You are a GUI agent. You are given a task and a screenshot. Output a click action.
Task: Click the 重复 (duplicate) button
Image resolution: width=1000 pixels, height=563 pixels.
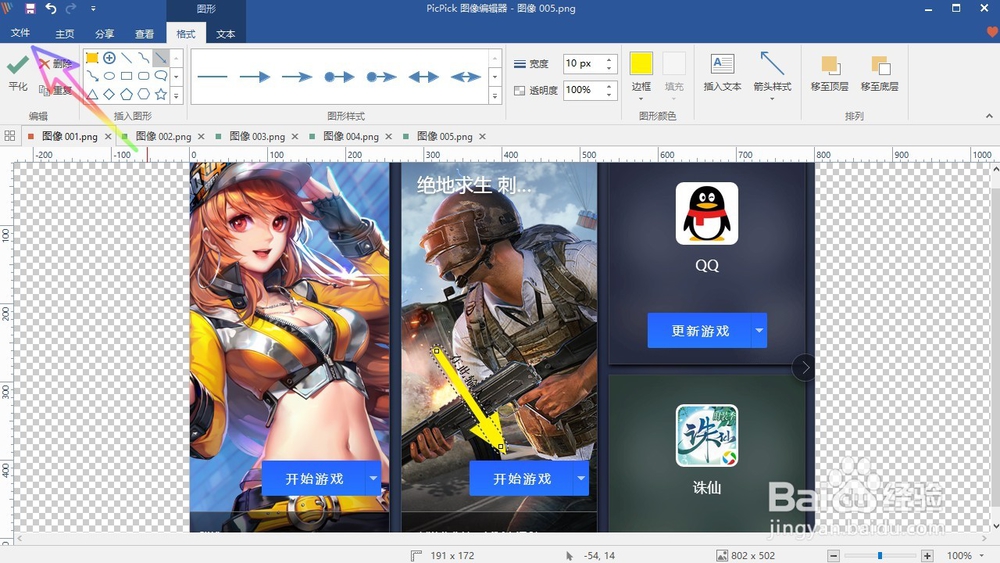55,90
